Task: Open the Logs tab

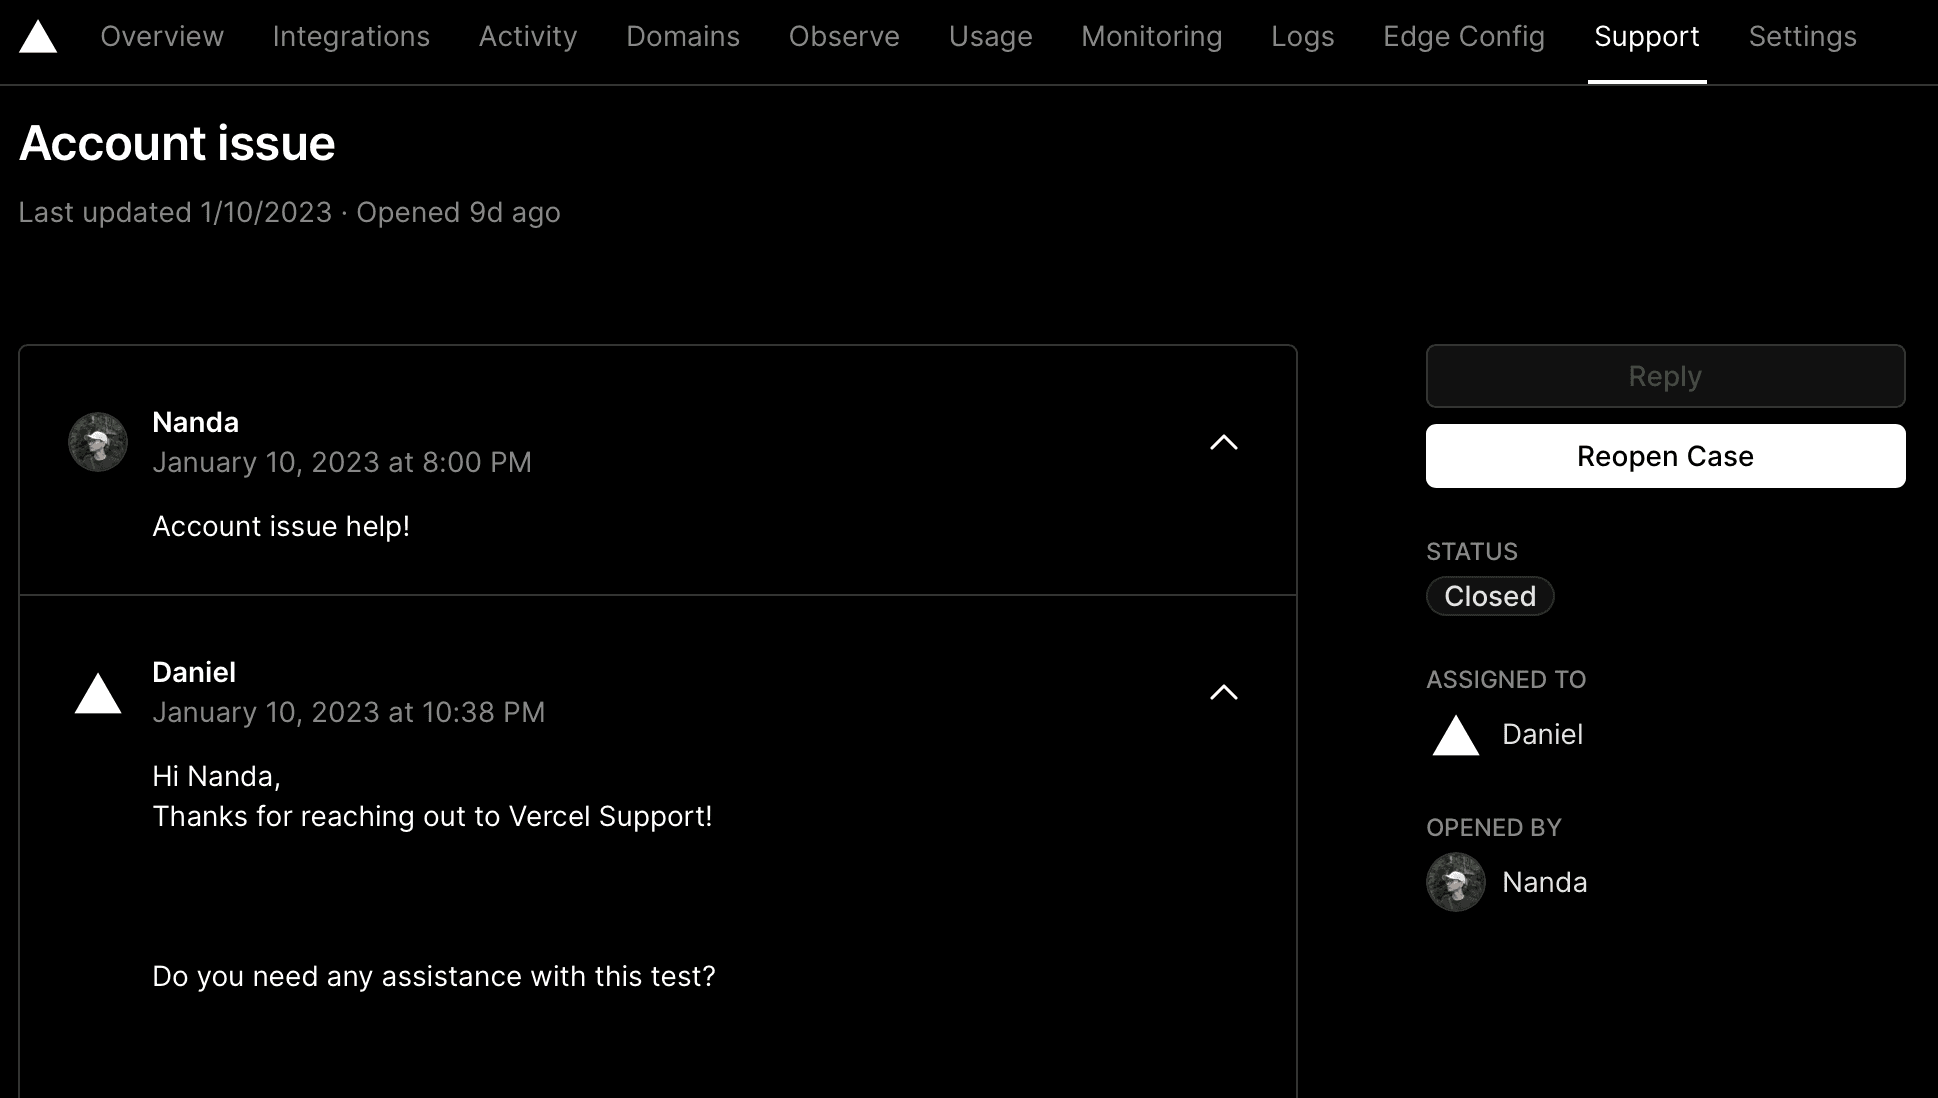Action: (1302, 37)
